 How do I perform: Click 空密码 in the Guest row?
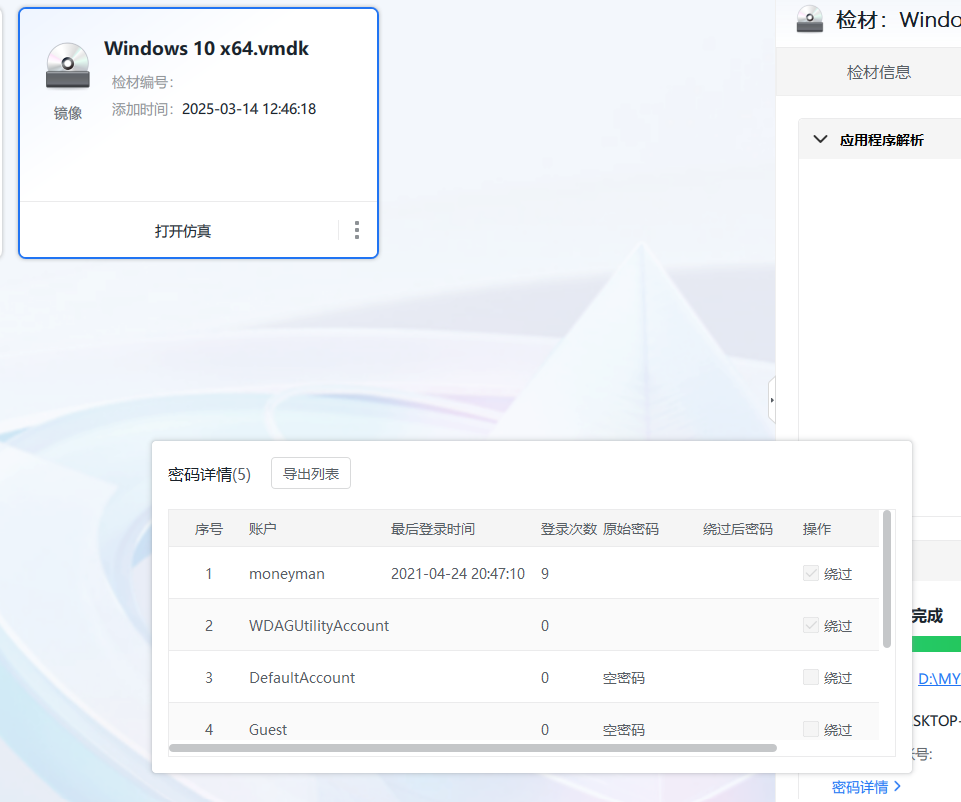click(623, 730)
